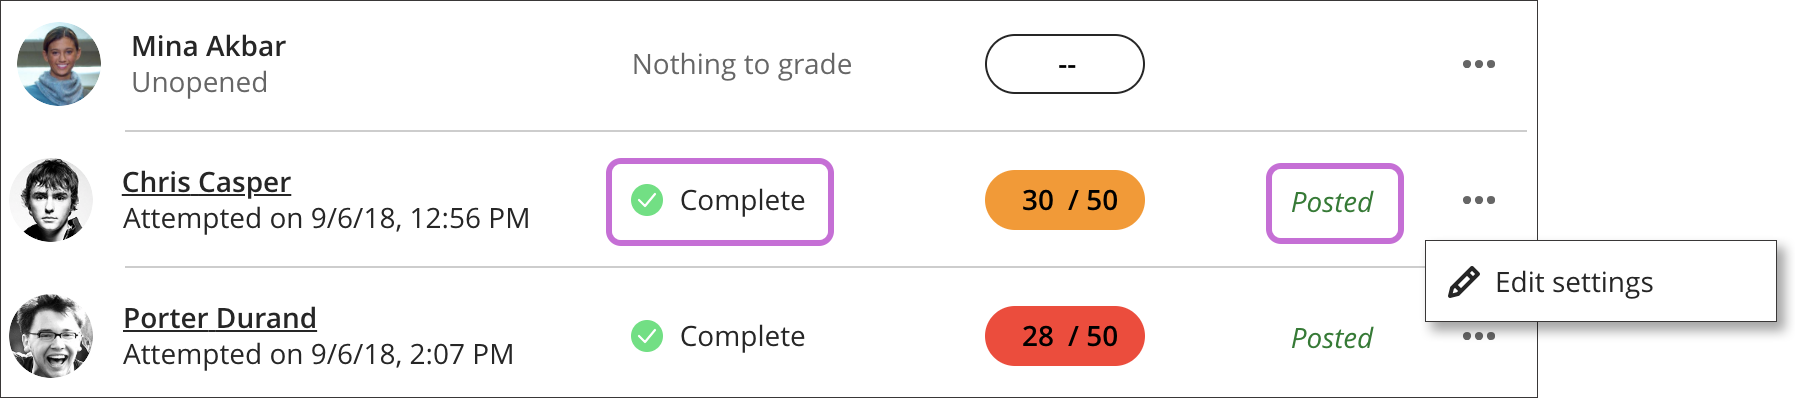
Task: Click Chris Casper's Posted status label
Action: 1332,202
